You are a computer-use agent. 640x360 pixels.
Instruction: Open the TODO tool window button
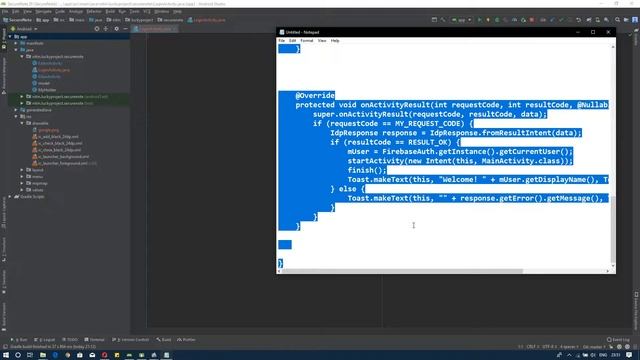tap(70, 340)
